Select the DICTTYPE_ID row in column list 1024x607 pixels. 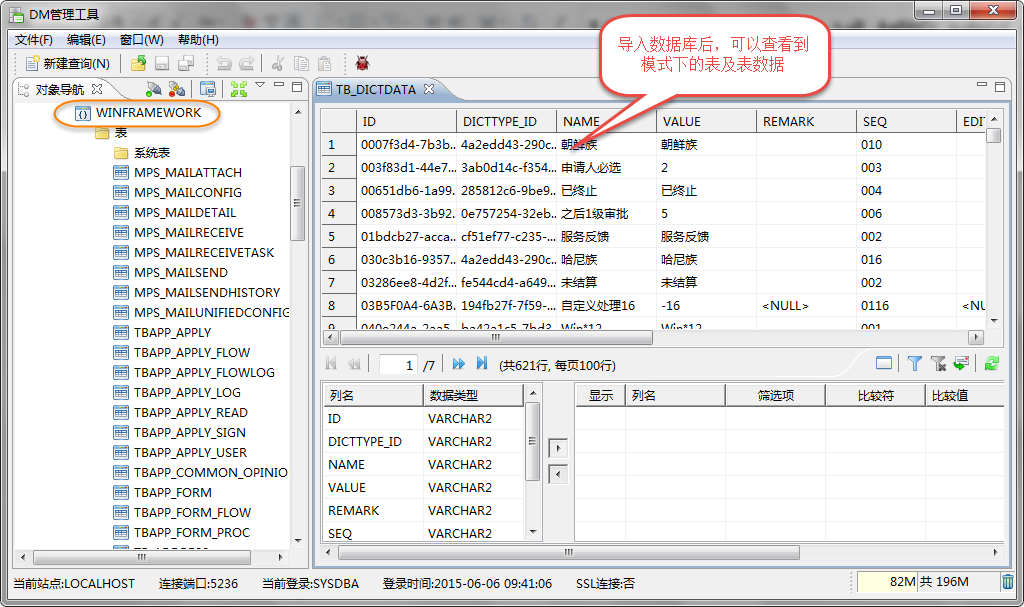point(424,442)
